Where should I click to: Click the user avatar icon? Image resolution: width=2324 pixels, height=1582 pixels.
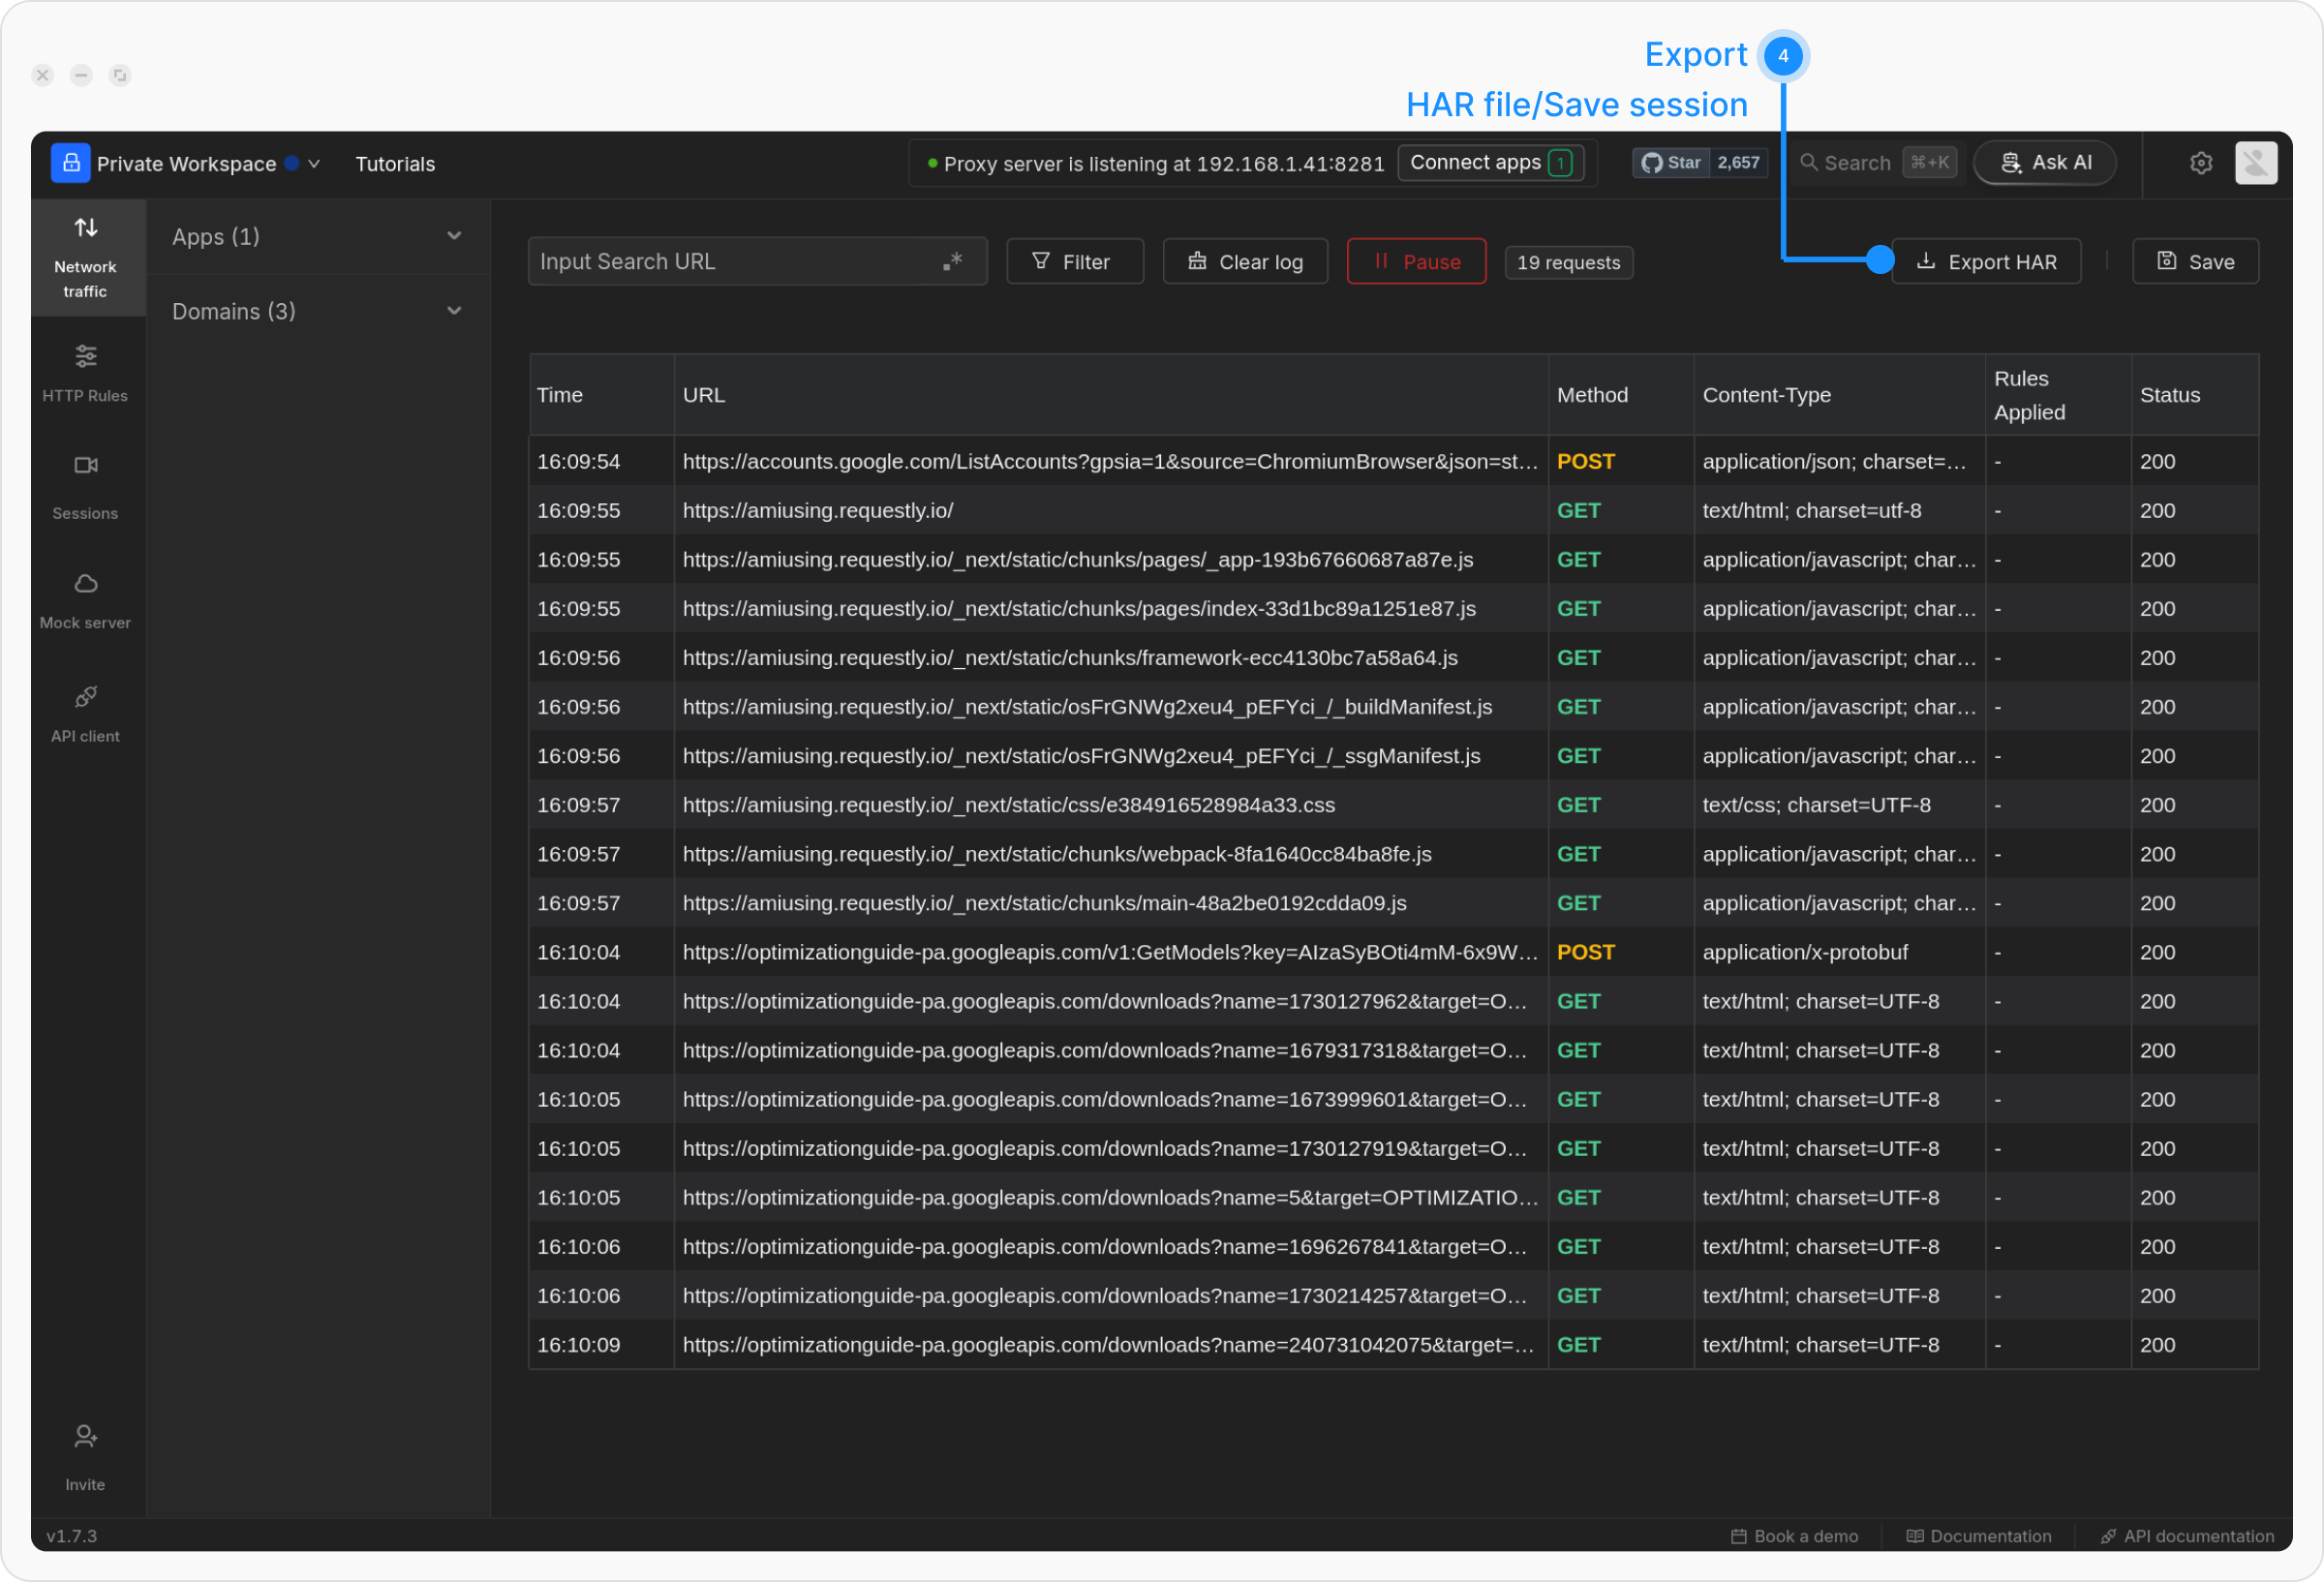coord(2255,163)
